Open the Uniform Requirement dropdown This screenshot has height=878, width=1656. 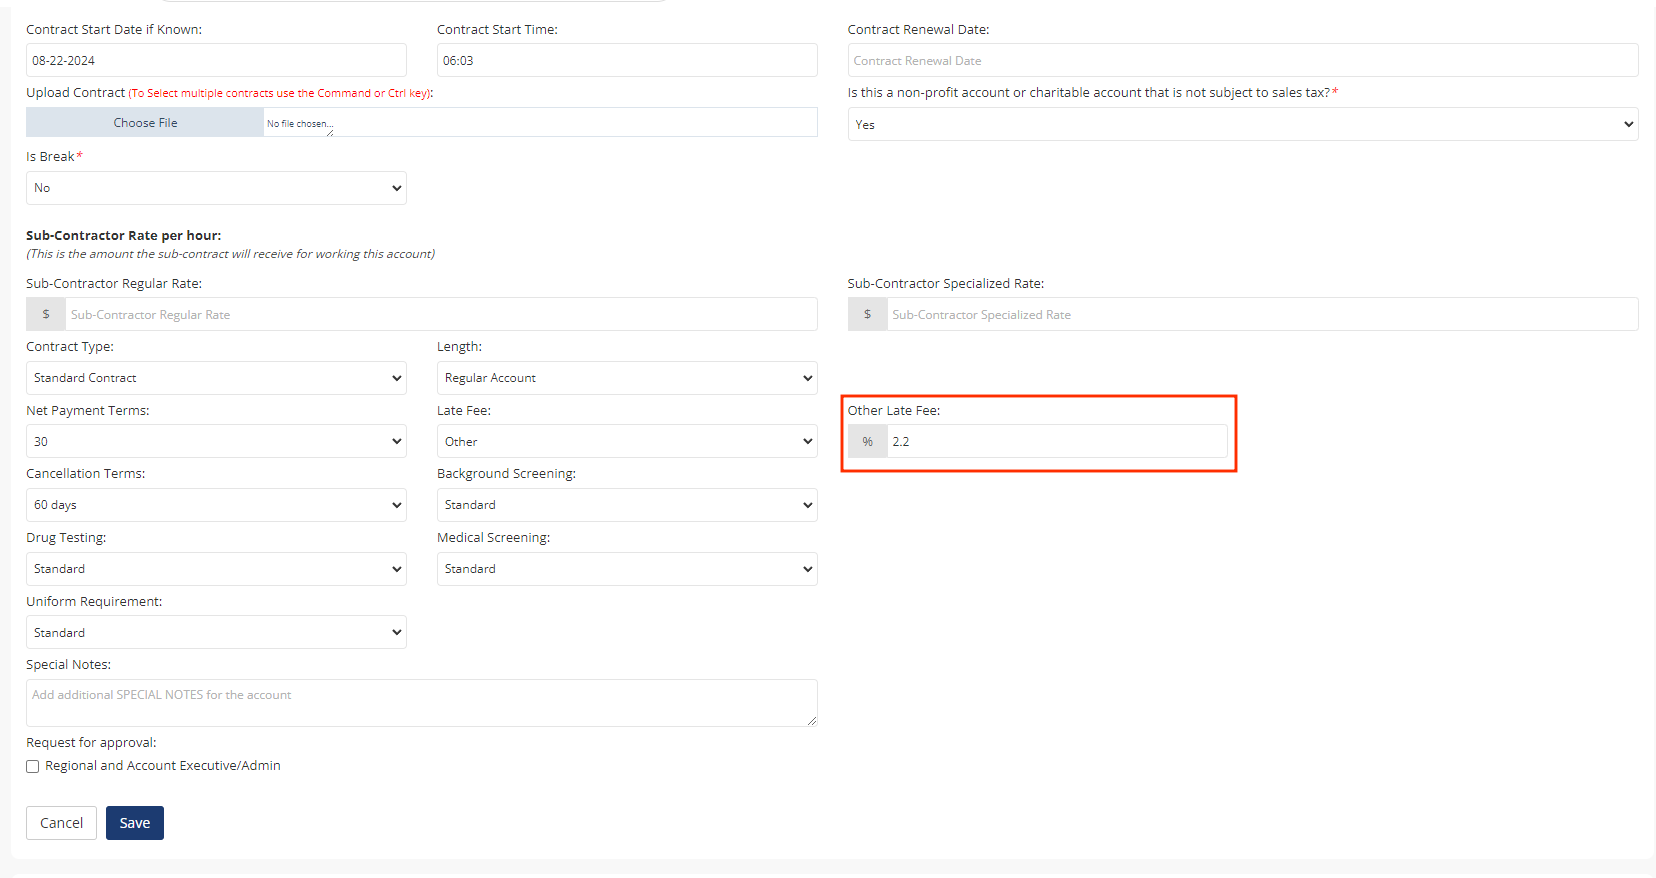pyautogui.click(x=216, y=632)
